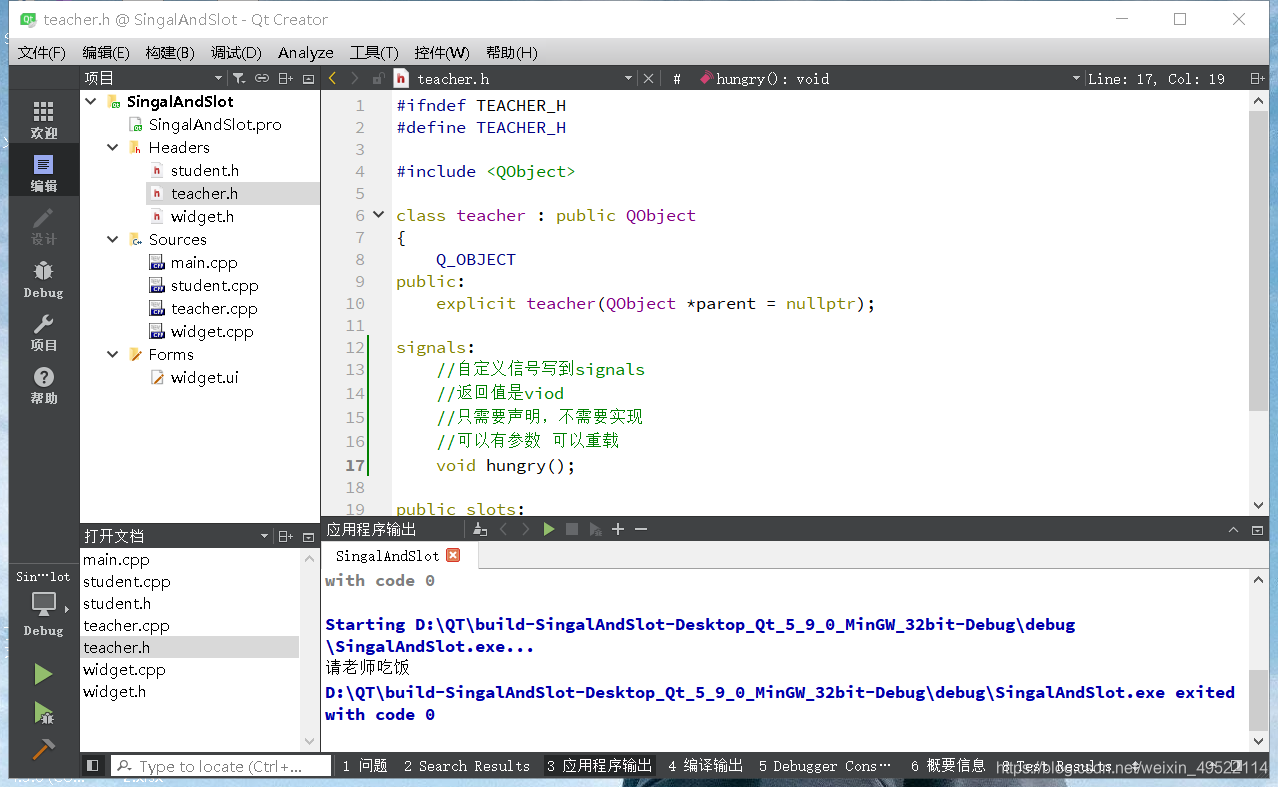
Task: Attach debugger from the output toolbar
Action: click(x=596, y=529)
